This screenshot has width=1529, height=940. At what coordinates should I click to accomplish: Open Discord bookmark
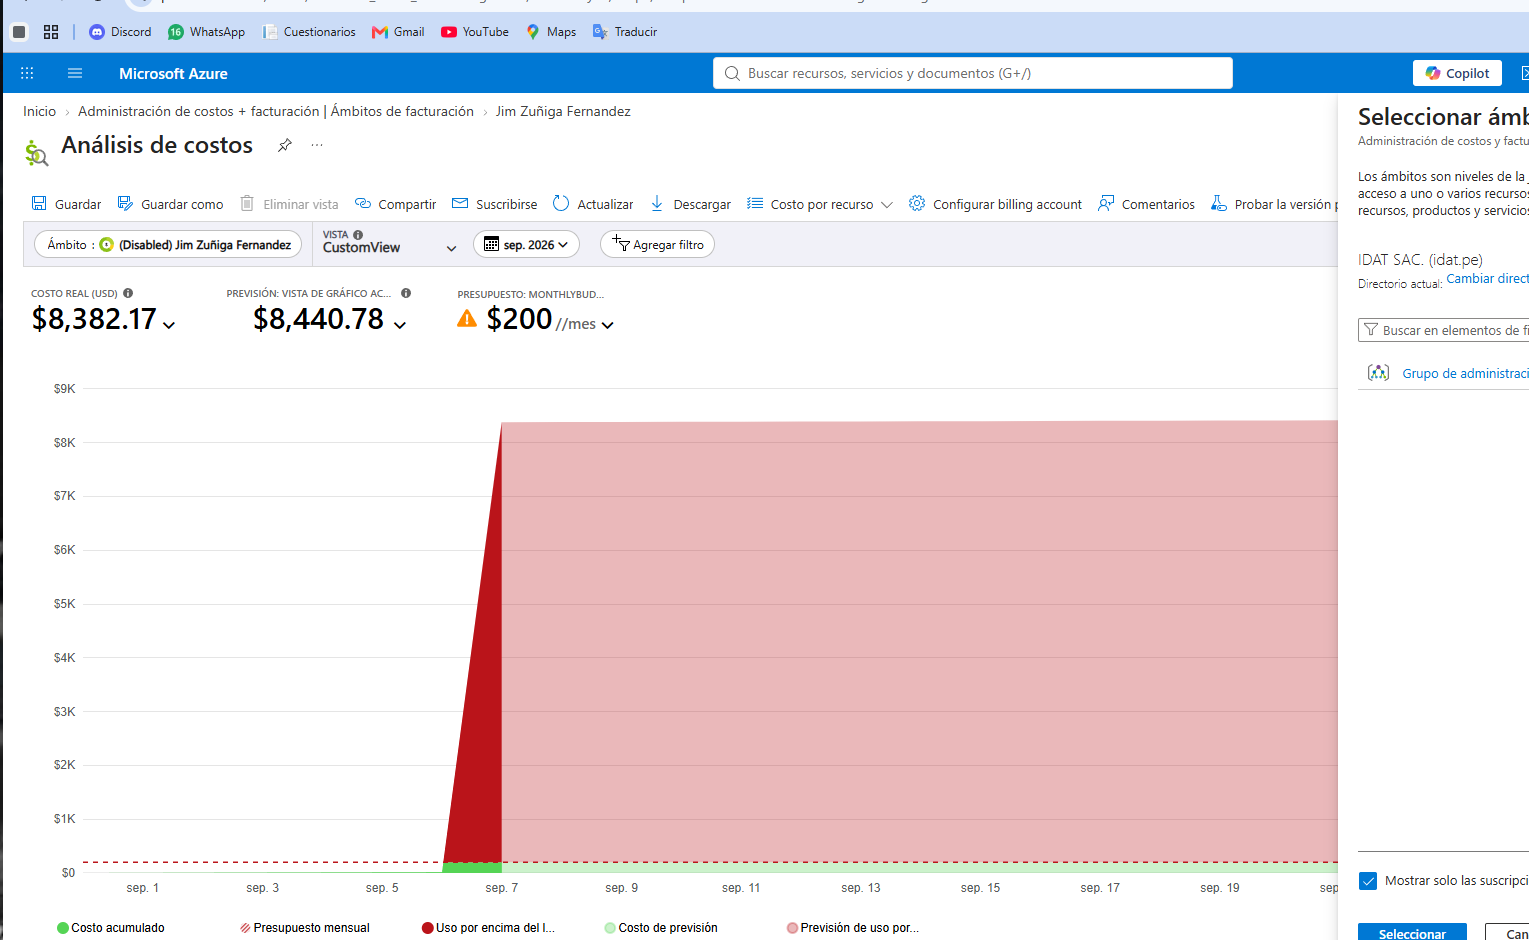point(120,32)
